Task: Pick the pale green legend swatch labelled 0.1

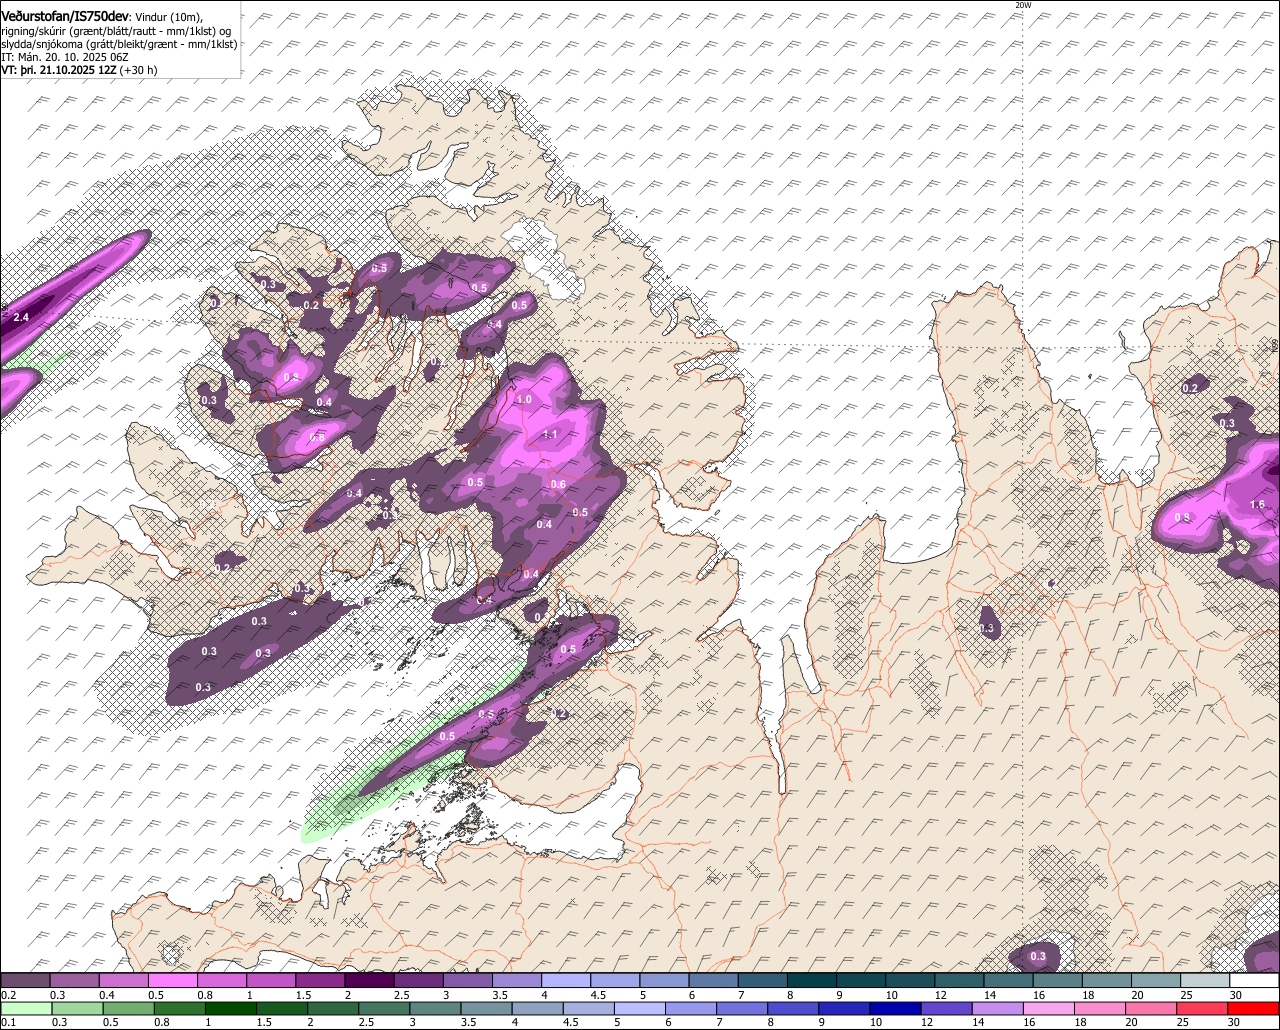Action: pos(25,1007)
